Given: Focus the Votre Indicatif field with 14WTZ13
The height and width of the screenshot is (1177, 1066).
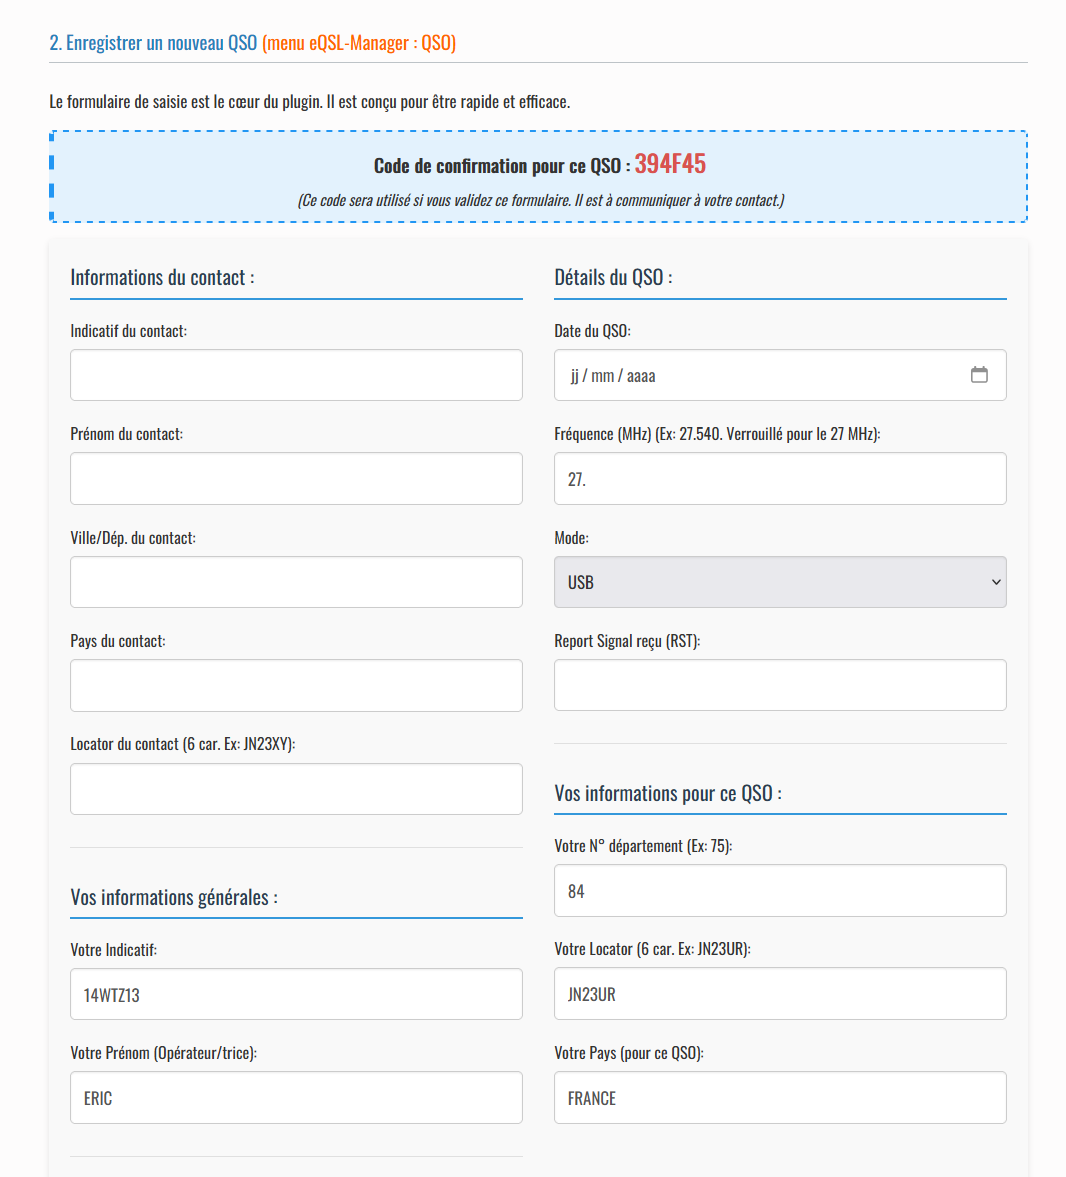Looking at the screenshot, I should [x=296, y=995].
